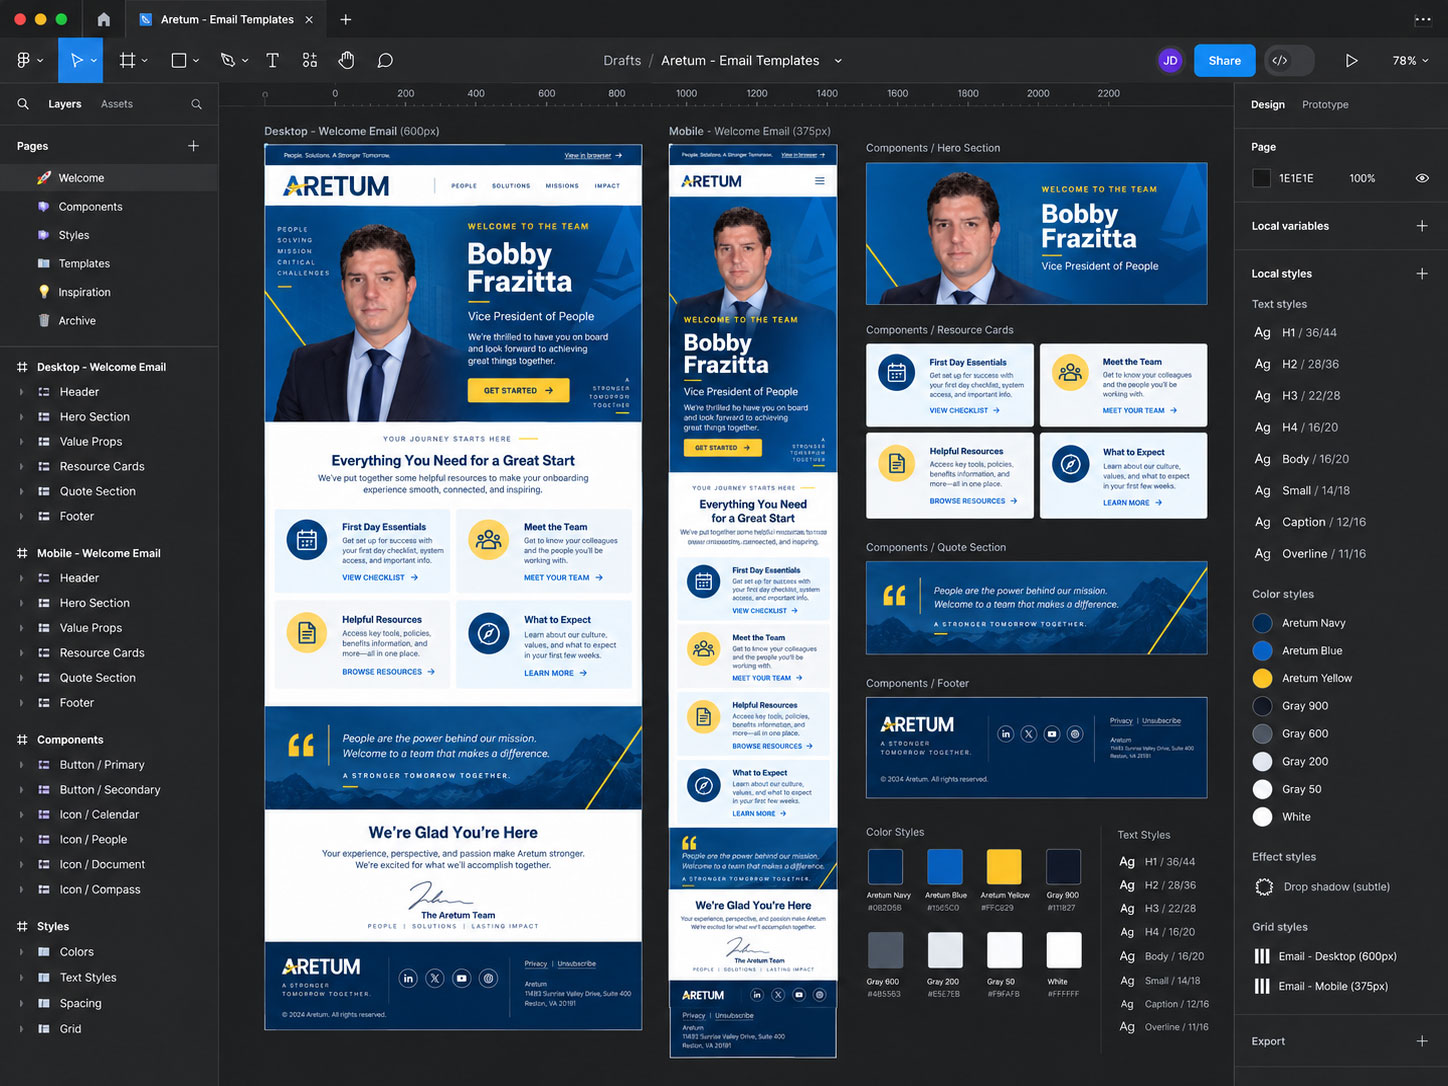Expand Button / Primary component layer
Image resolution: width=1448 pixels, height=1086 pixels.
tap(21, 765)
